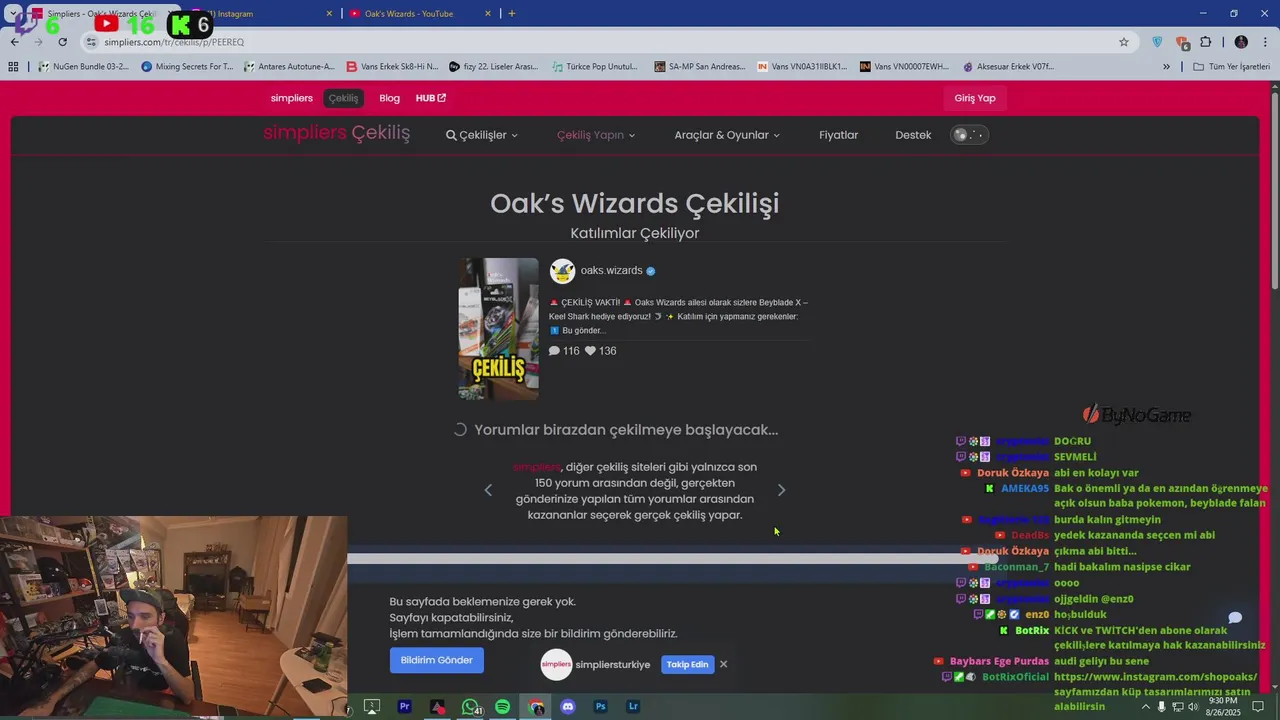Expand the Araçlar & Oyunlar dropdown

pos(727,135)
